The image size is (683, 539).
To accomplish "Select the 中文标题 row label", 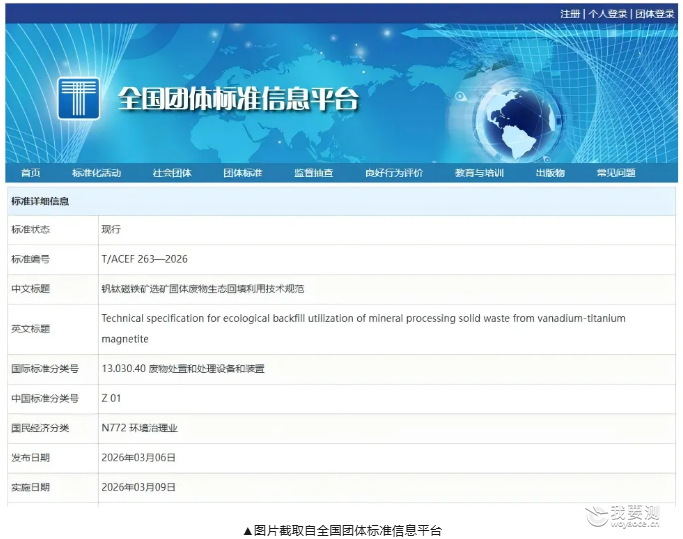I will tap(30, 289).
